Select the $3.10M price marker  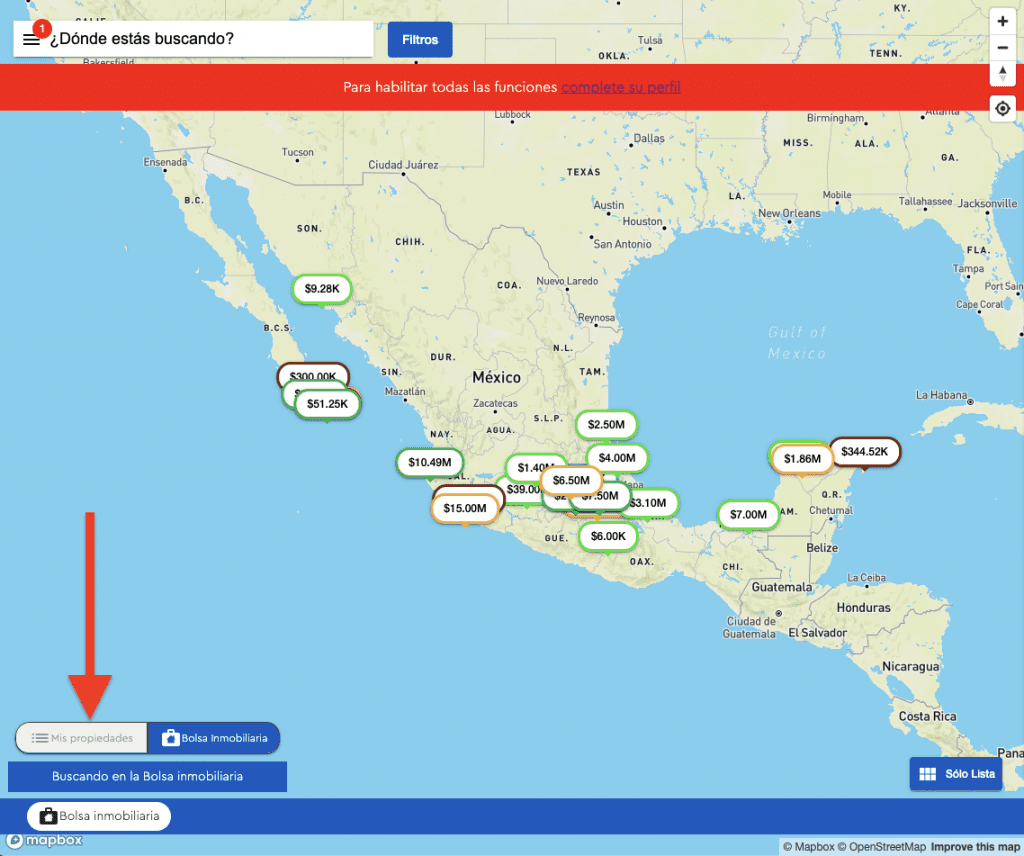click(x=652, y=503)
